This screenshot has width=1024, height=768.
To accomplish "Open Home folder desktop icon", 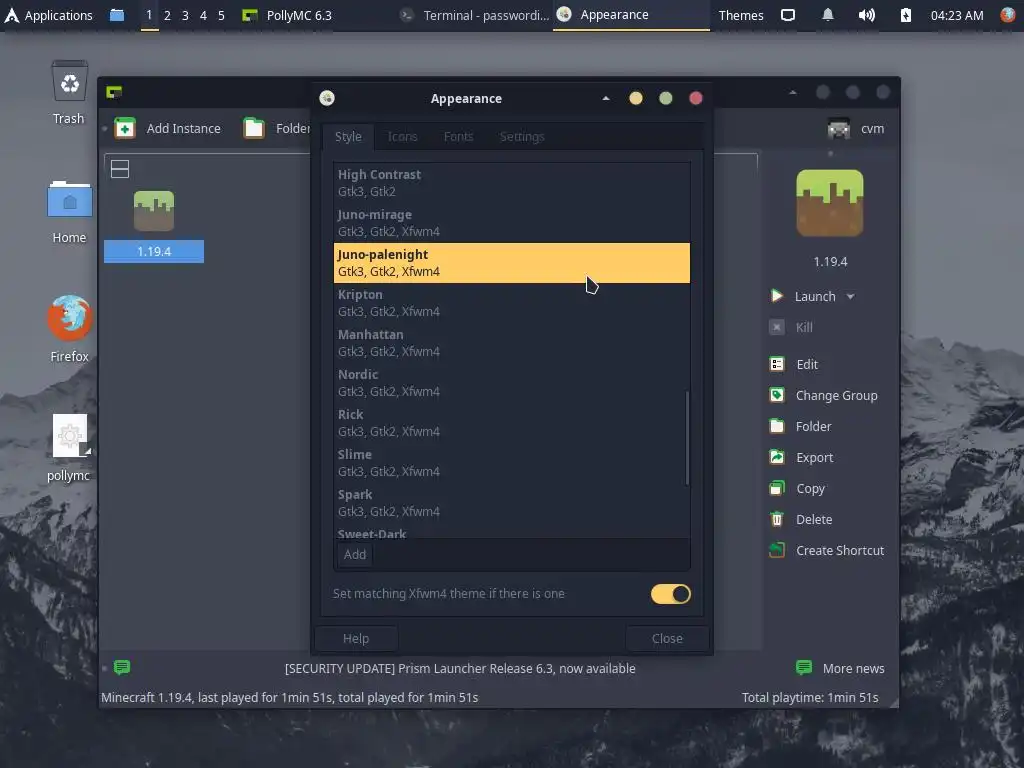I will 69,200.
